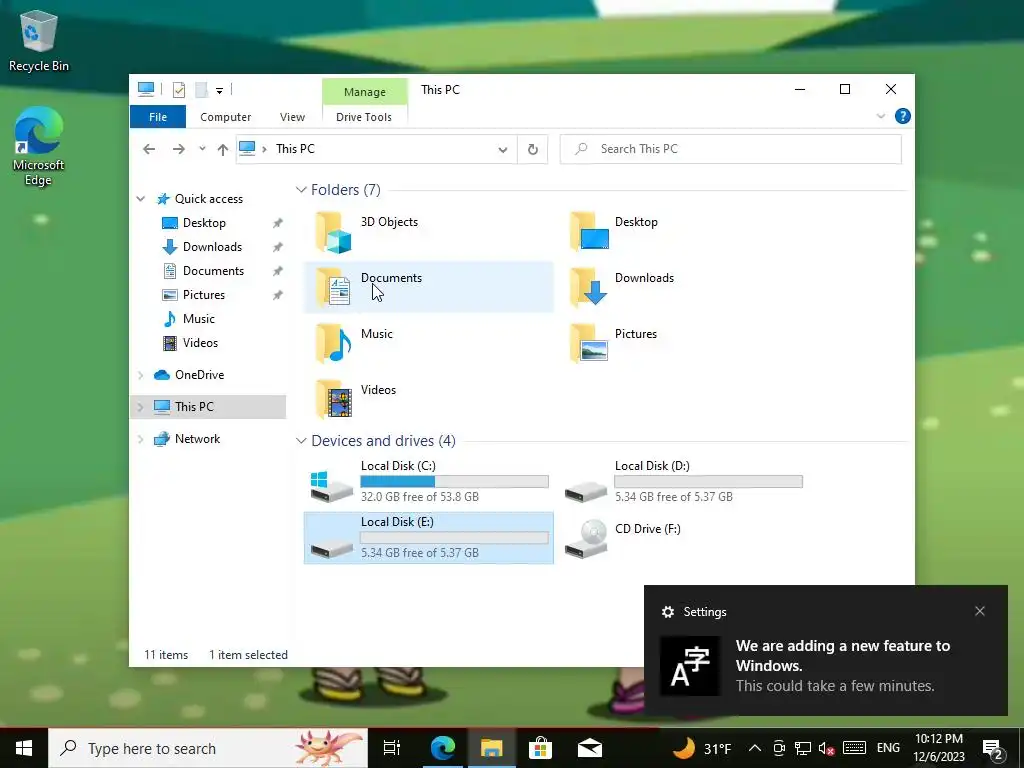1024x768 pixels.
Task: Expand the This PC tree node
Action: (140, 407)
